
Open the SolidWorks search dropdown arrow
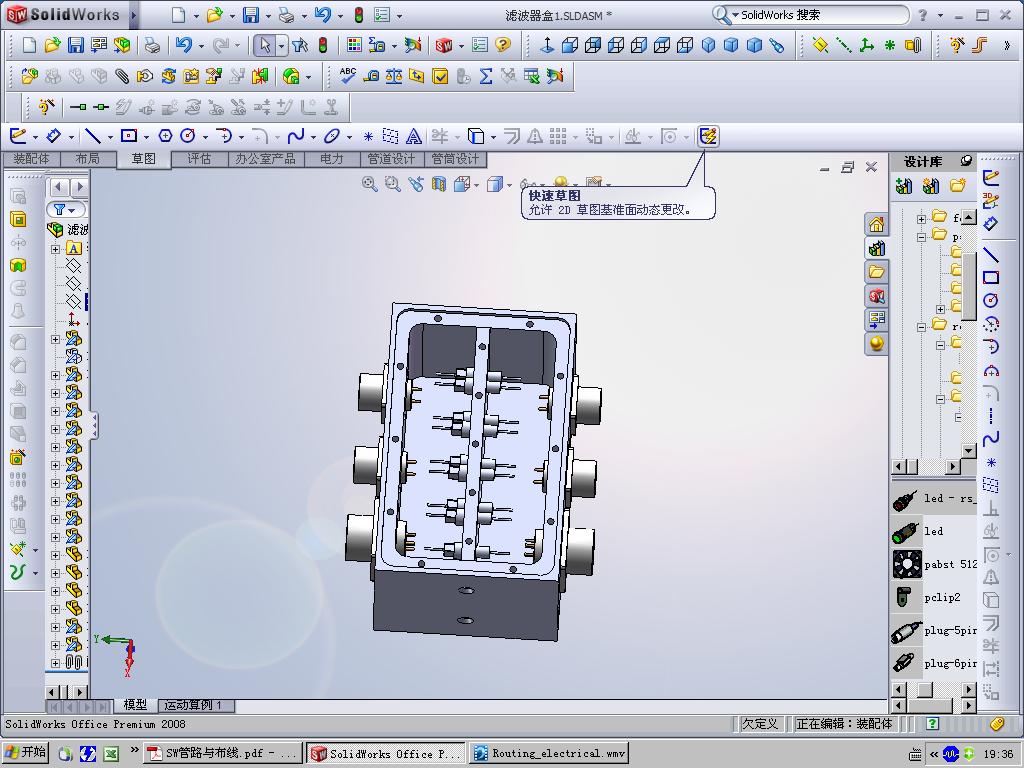[x=735, y=15]
